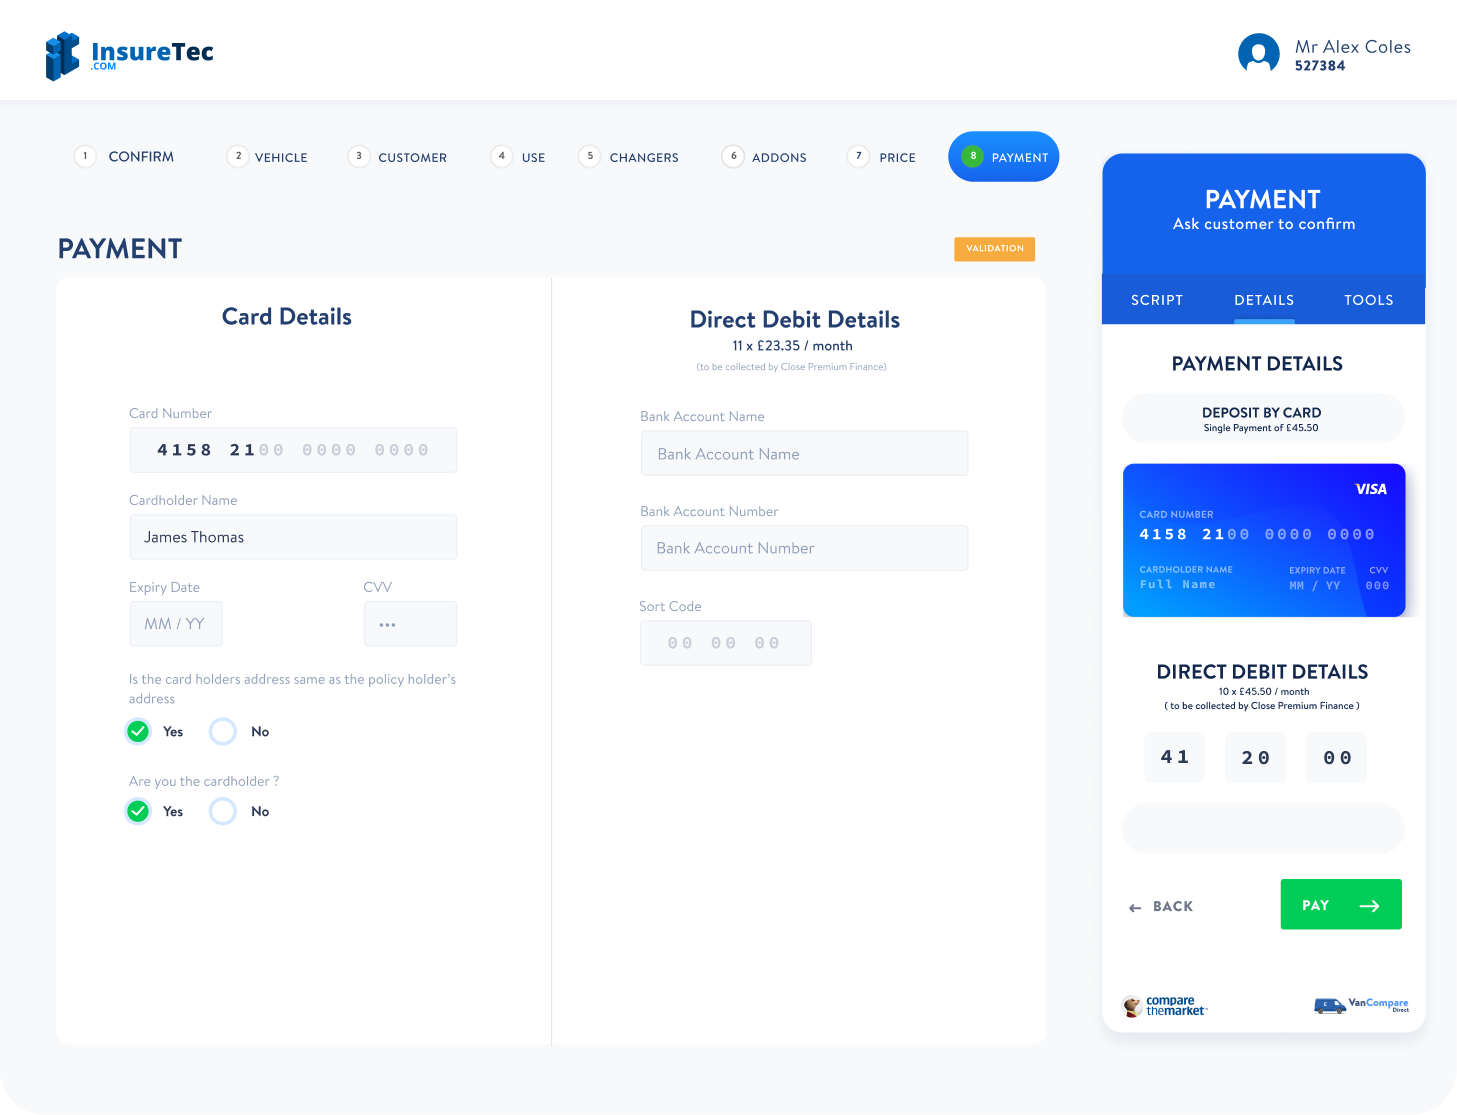Viewport: 1457px width, 1115px height.
Task: Select No for are you the cardholder
Action: click(223, 812)
